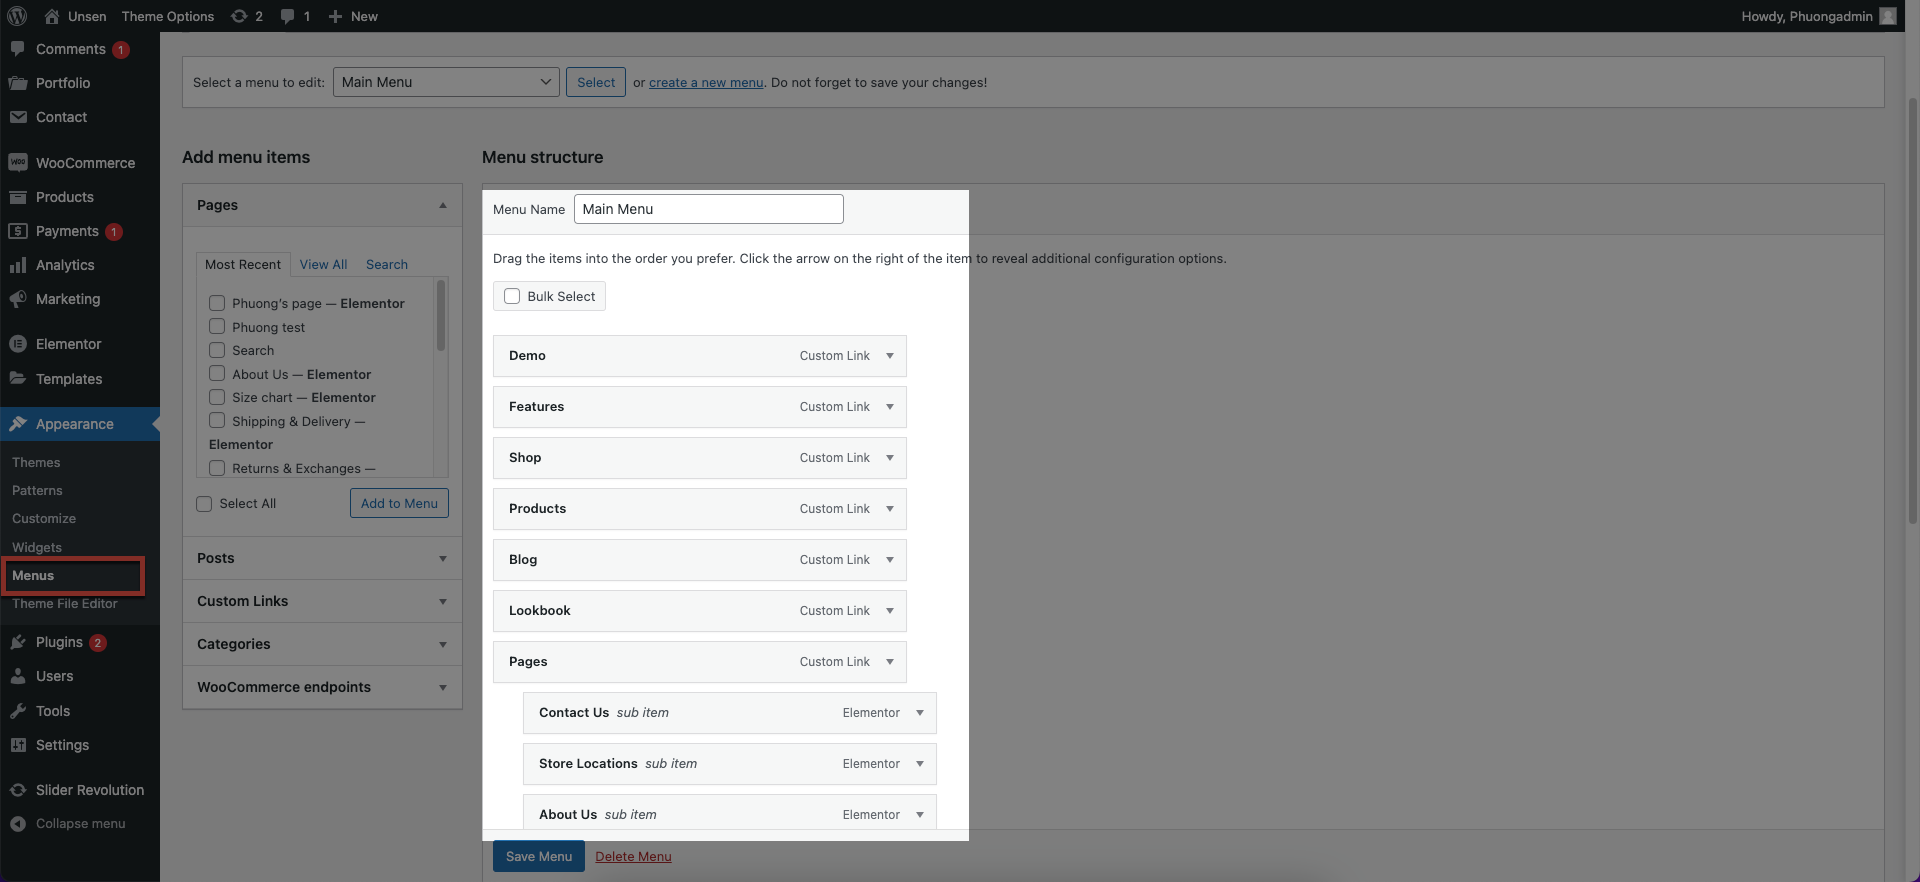Open the Select a menu to edit dropdown
The width and height of the screenshot is (1920, 882).
446,82
